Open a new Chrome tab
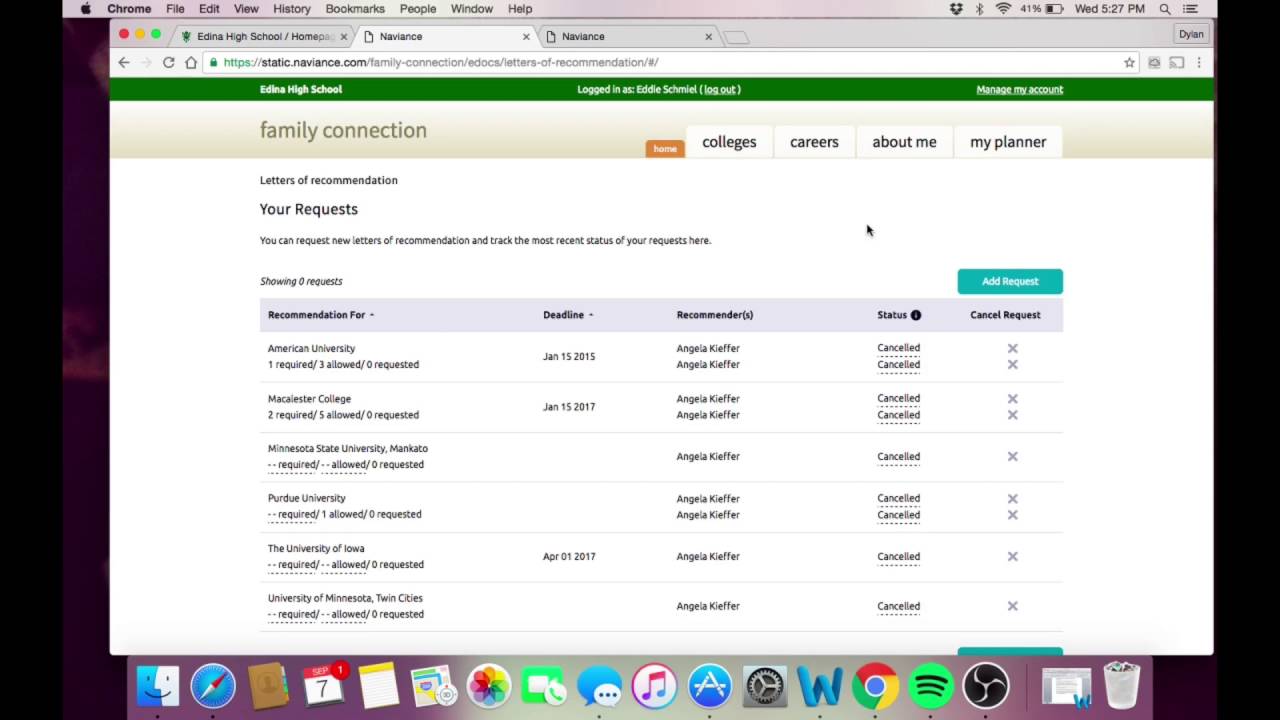Image resolution: width=1280 pixels, height=720 pixels. tap(736, 37)
